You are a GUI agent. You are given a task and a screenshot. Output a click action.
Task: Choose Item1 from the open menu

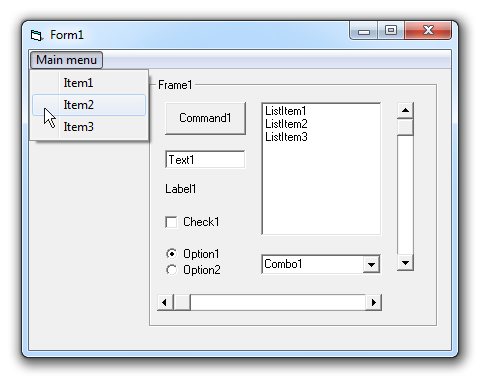coord(89,83)
